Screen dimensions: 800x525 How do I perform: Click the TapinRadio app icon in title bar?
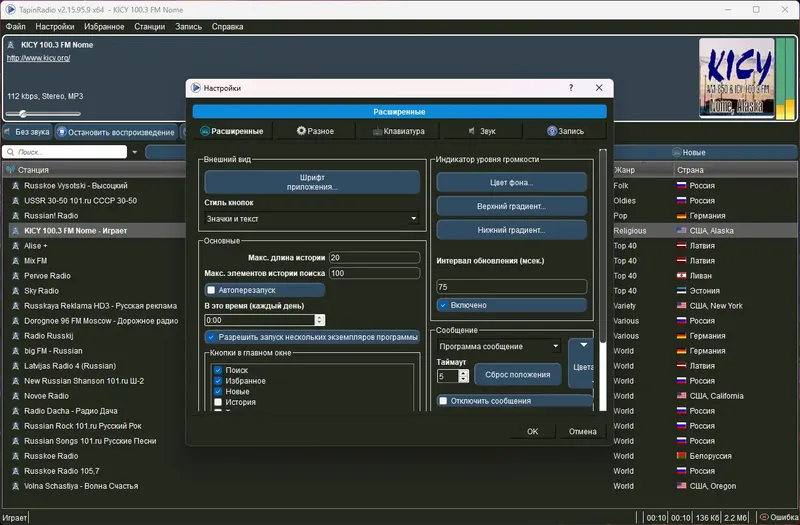(10, 9)
